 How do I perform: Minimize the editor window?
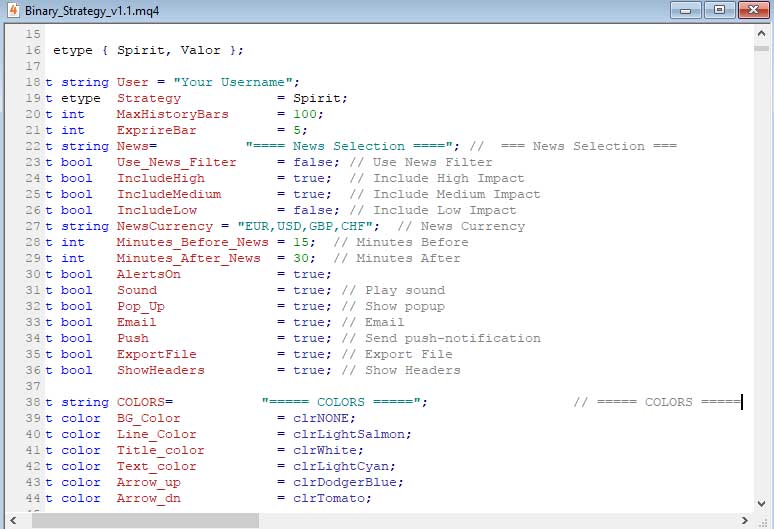[686, 10]
